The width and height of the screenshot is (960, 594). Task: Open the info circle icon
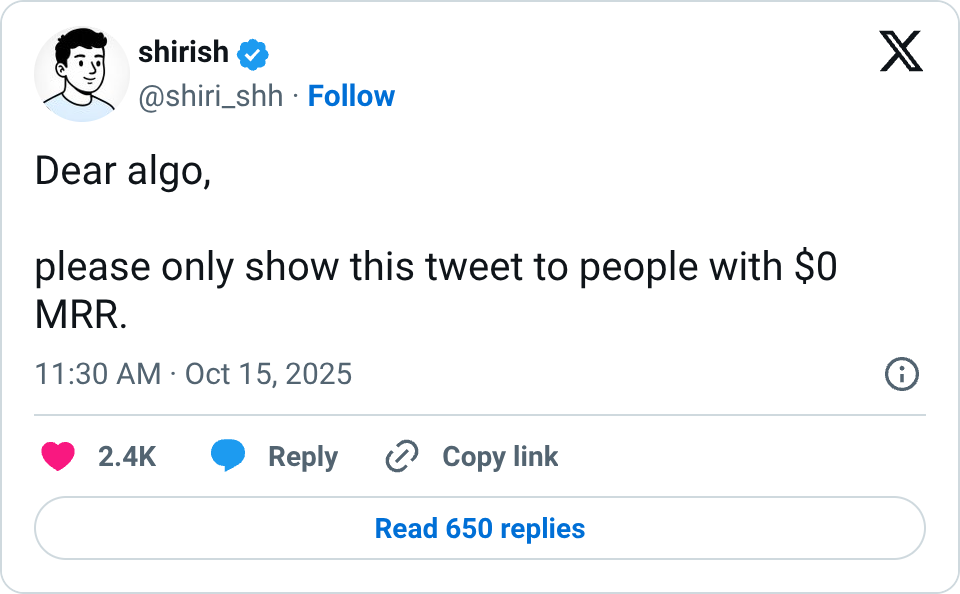coord(902,375)
